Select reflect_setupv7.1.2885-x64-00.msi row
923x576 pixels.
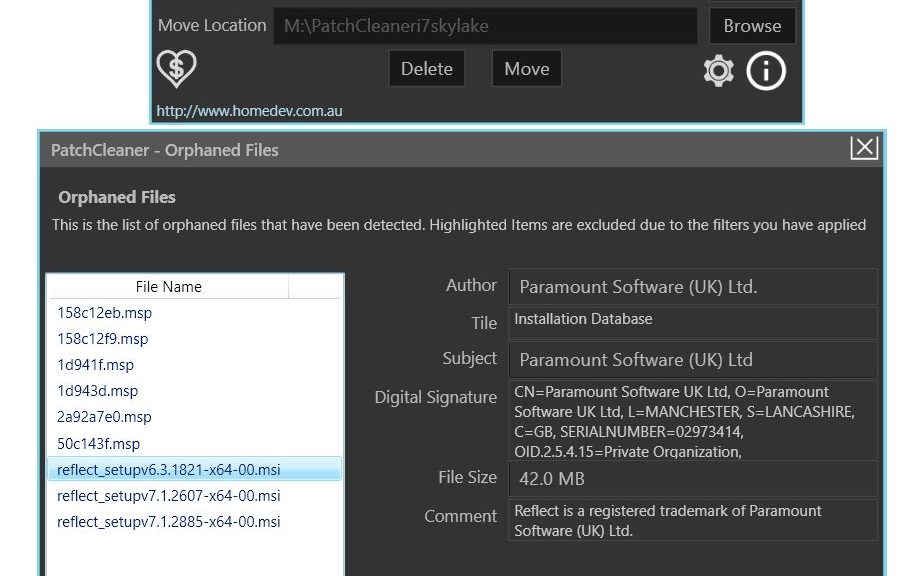(194, 521)
